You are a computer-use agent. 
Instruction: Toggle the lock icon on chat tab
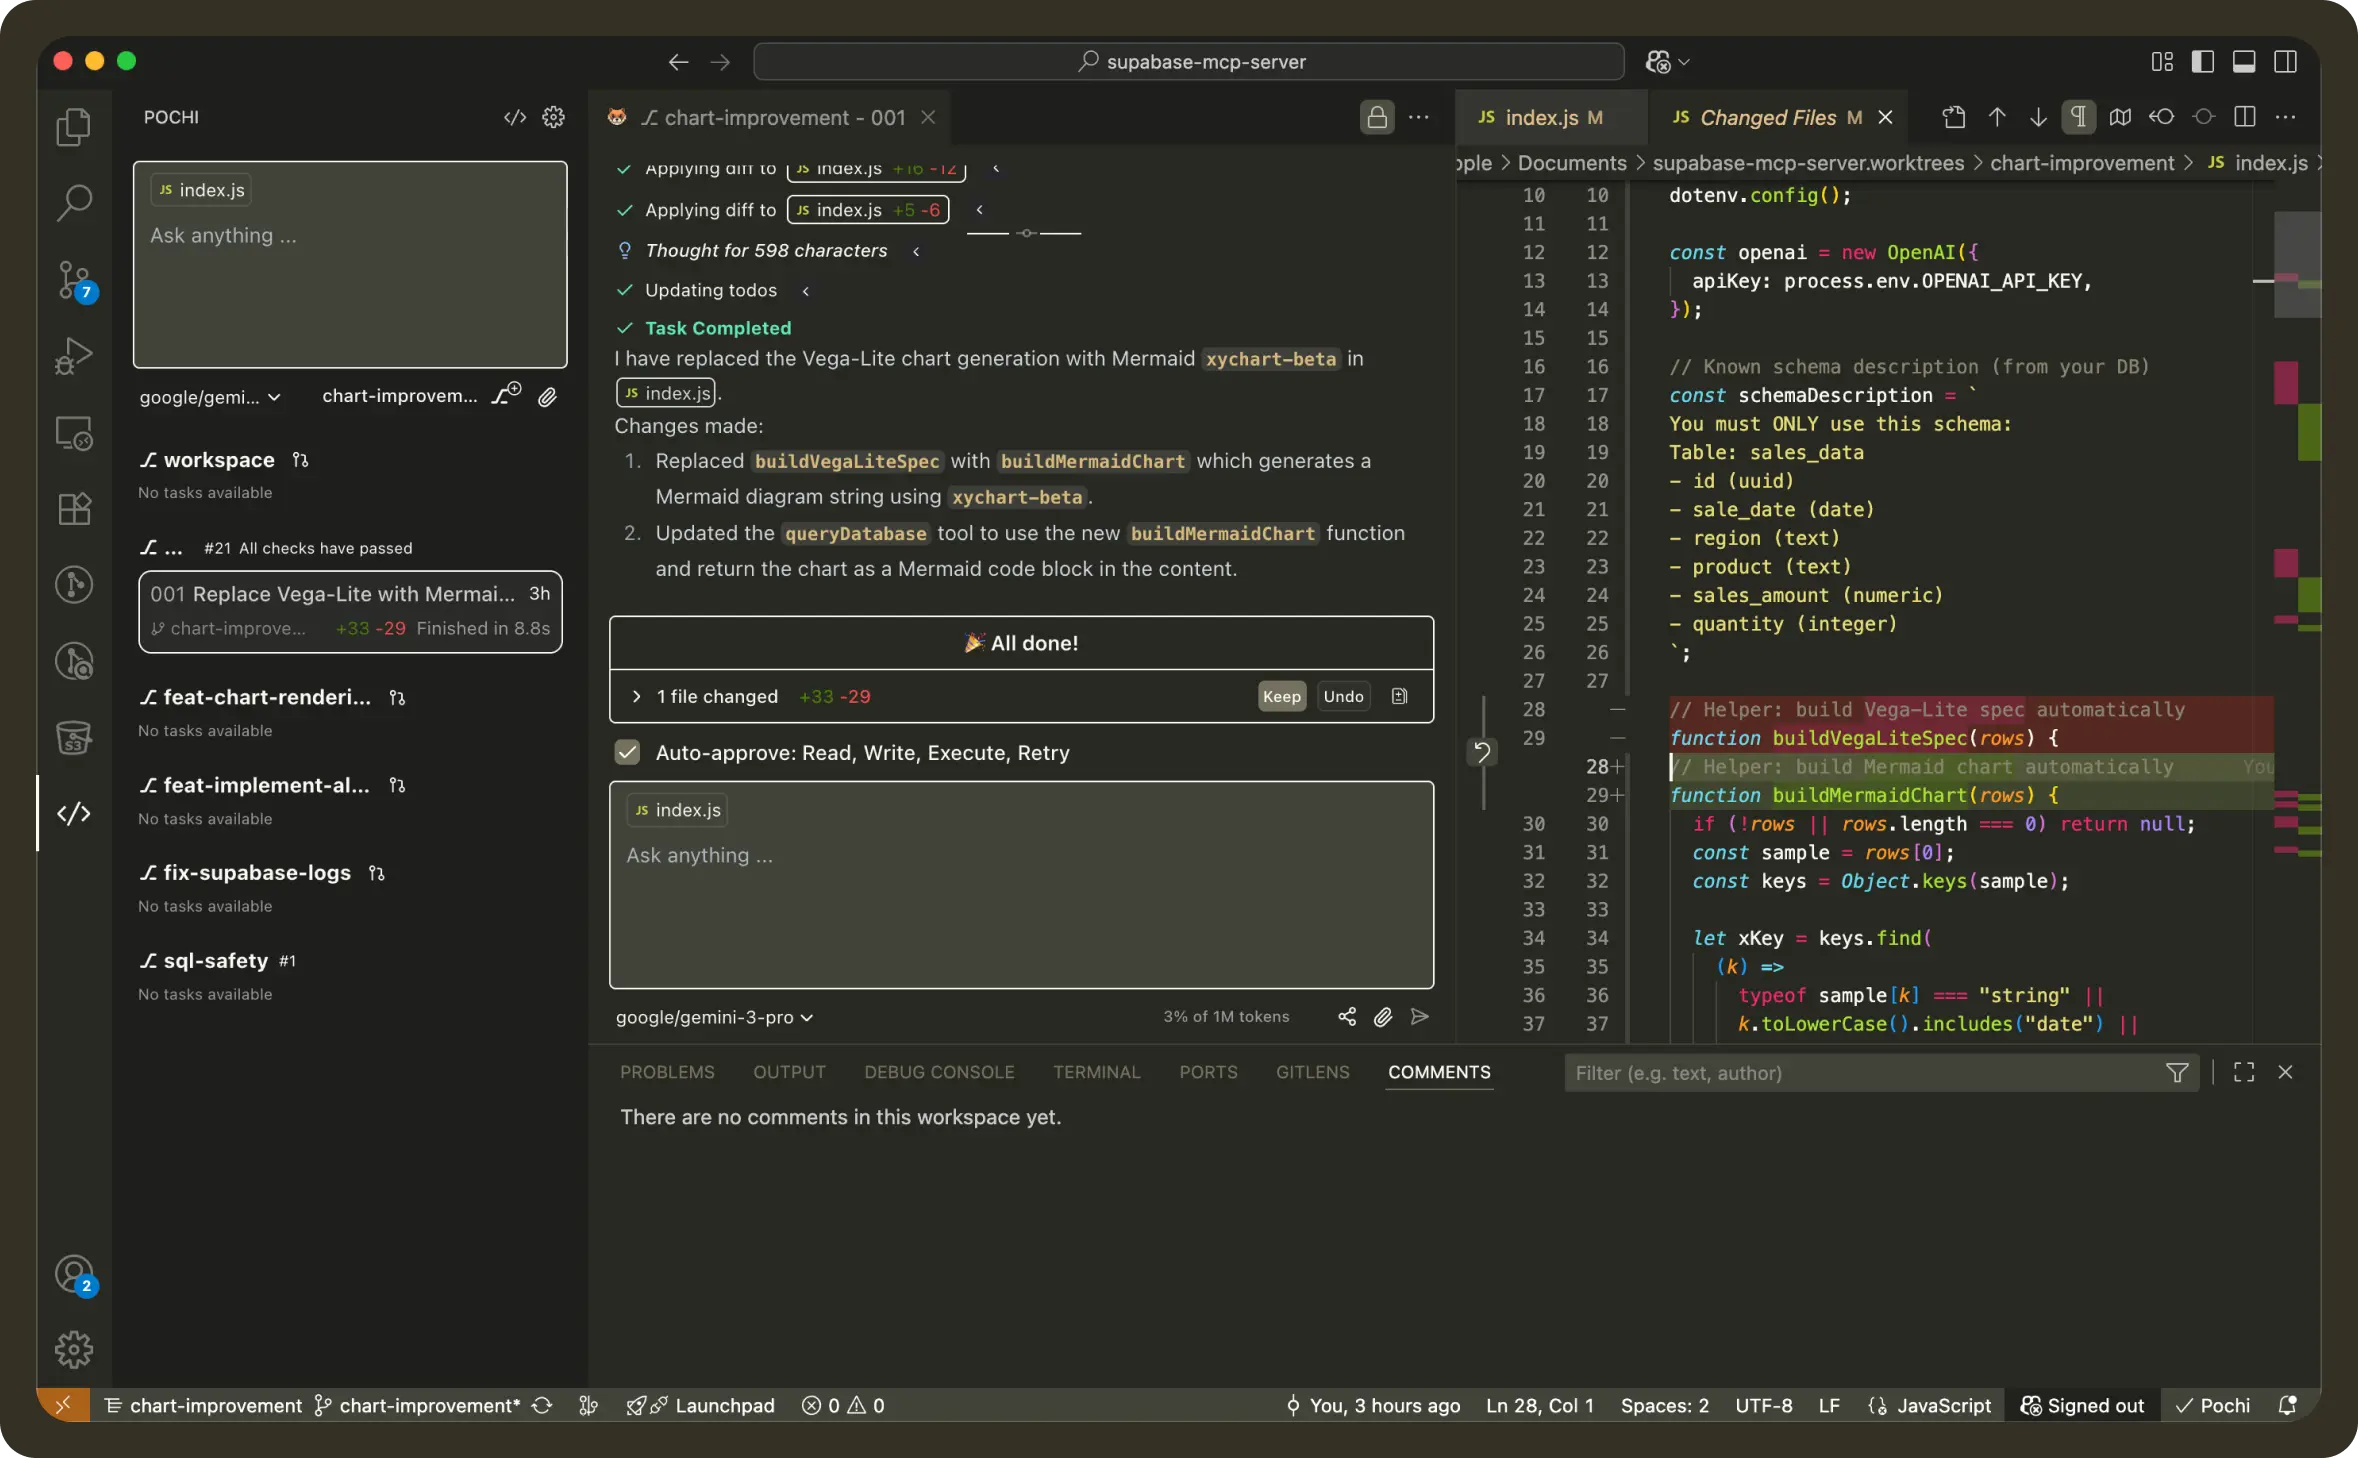[x=1377, y=117]
